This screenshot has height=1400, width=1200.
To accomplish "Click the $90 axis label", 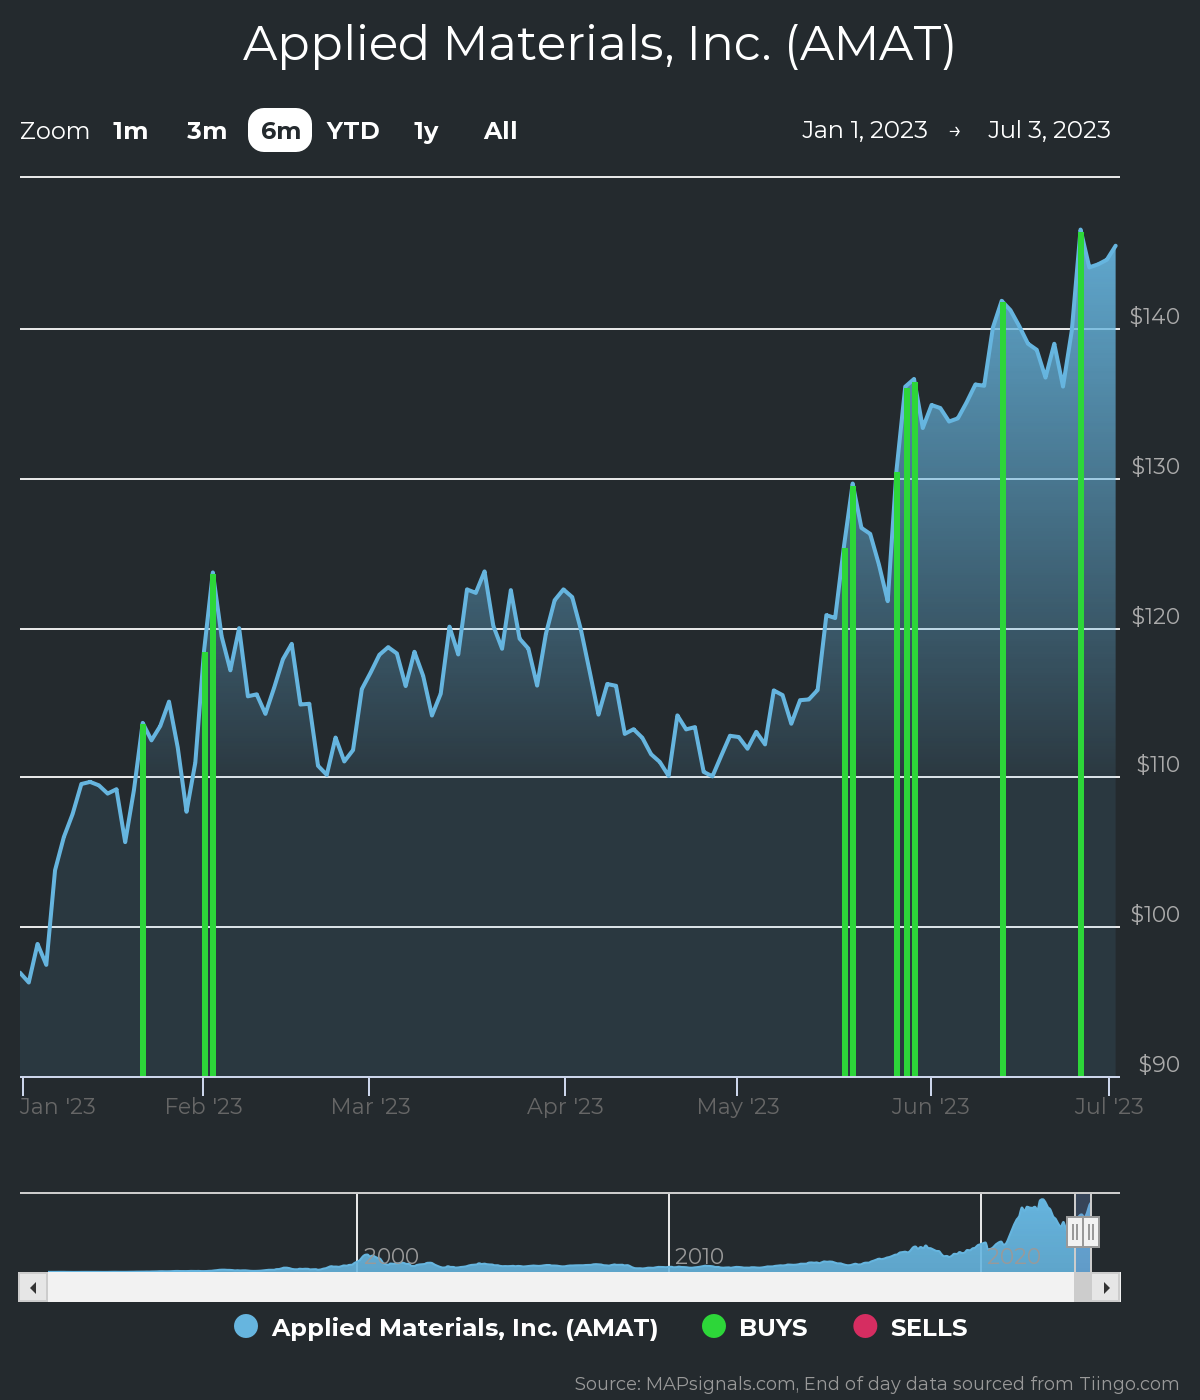I will point(1159,1064).
